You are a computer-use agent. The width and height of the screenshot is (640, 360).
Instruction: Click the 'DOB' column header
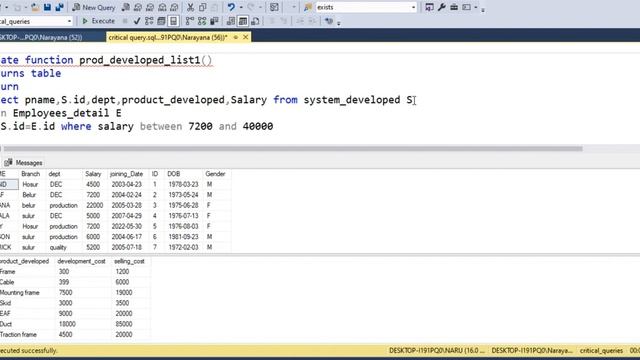click(x=173, y=174)
